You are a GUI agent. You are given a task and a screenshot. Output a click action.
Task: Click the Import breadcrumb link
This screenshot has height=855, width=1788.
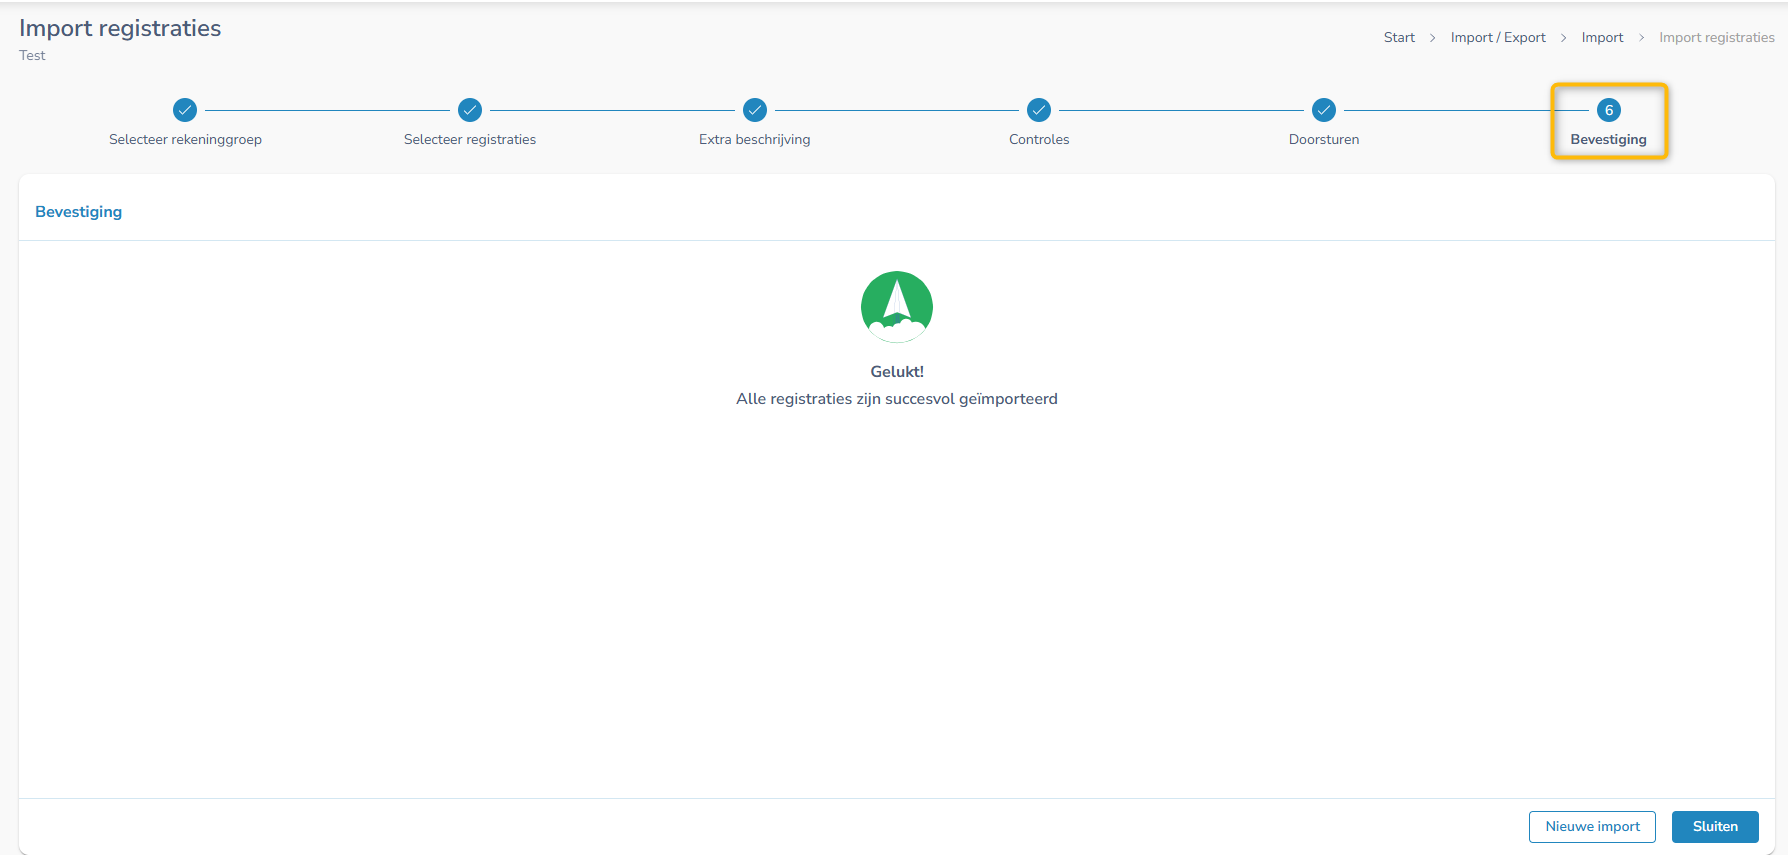tap(1602, 38)
